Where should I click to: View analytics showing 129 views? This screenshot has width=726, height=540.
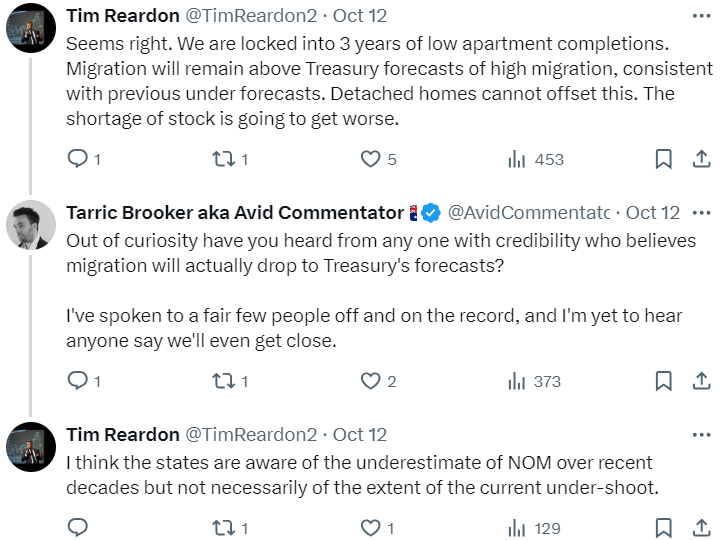coord(518,528)
